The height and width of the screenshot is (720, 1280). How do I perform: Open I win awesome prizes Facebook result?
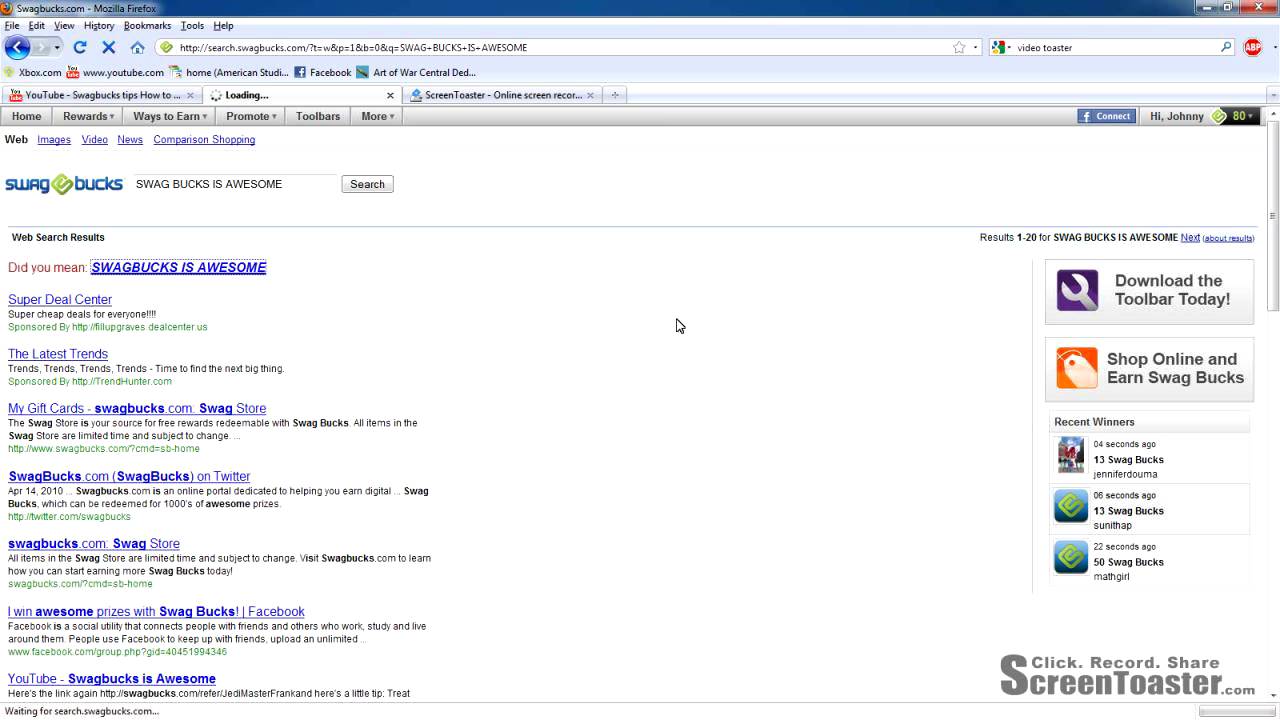coord(156,611)
